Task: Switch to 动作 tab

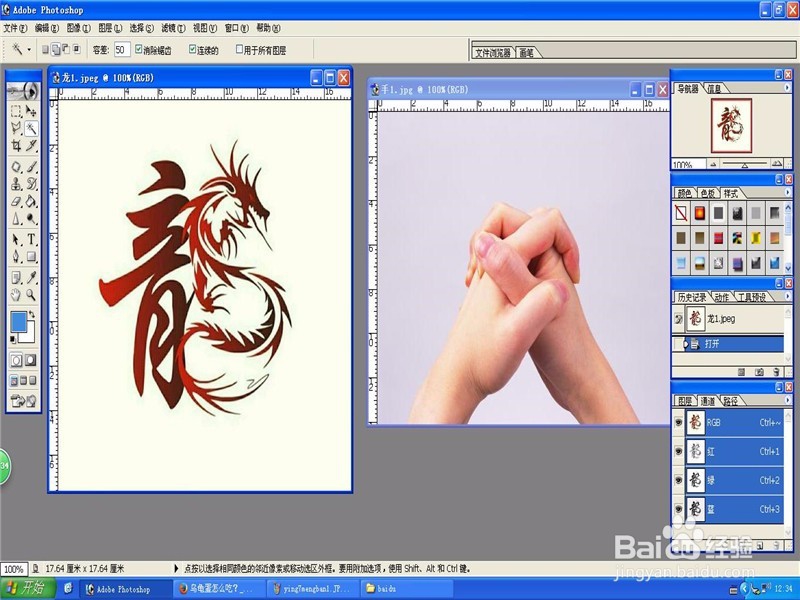Action: coord(721,297)
